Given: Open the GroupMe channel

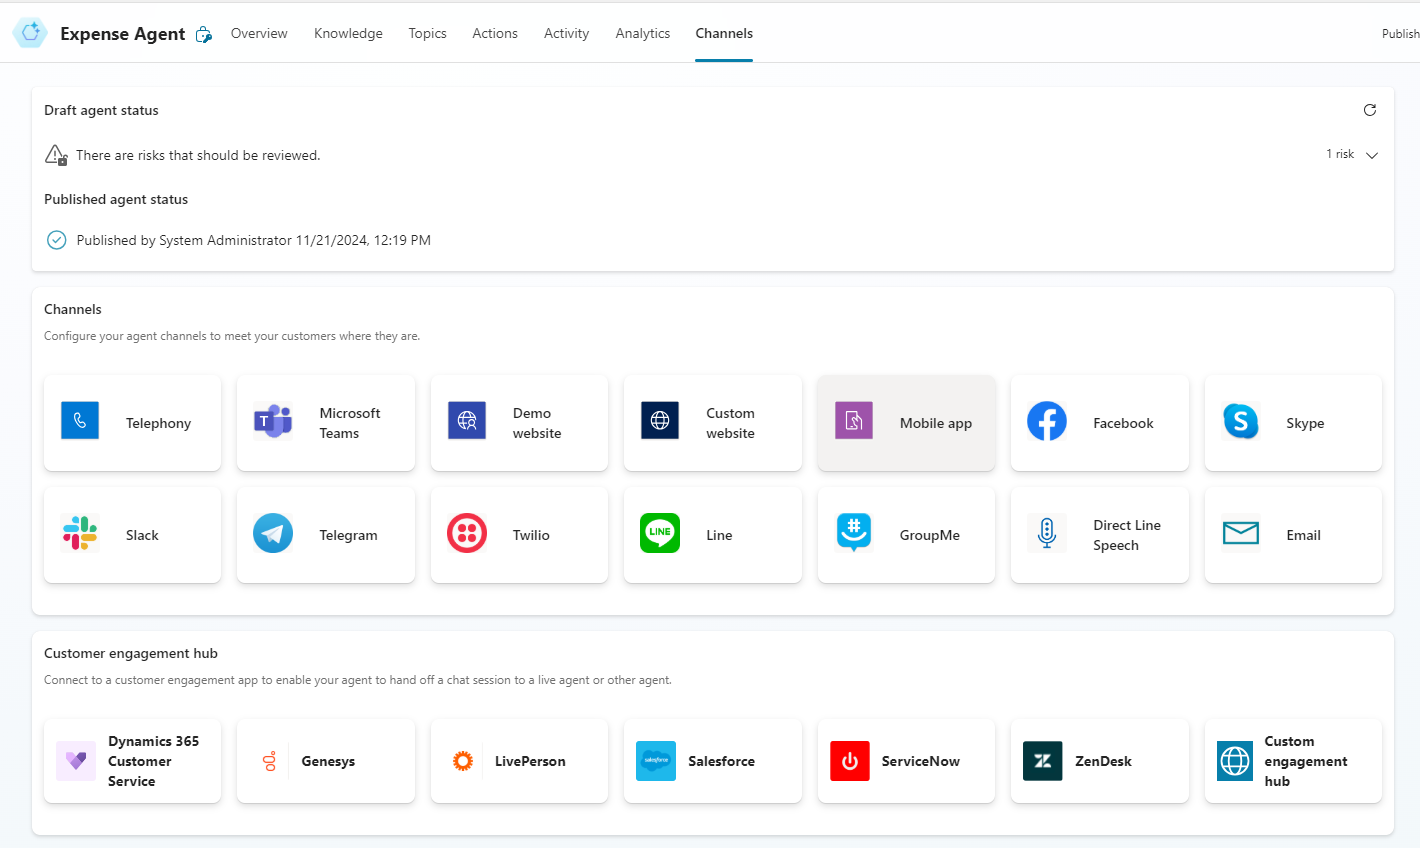Looking at the screenshot, I should (905, 534).
